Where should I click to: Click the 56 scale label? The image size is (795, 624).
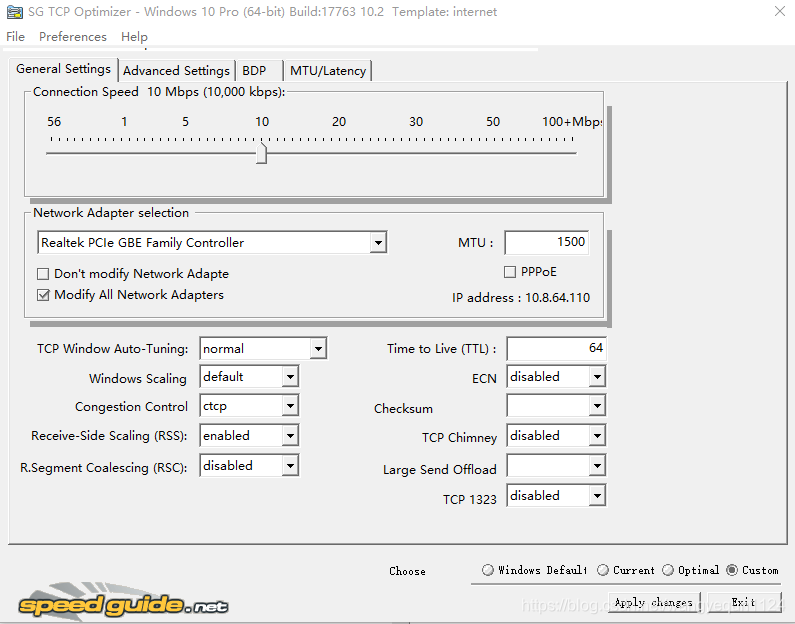(x=54, y=122)
